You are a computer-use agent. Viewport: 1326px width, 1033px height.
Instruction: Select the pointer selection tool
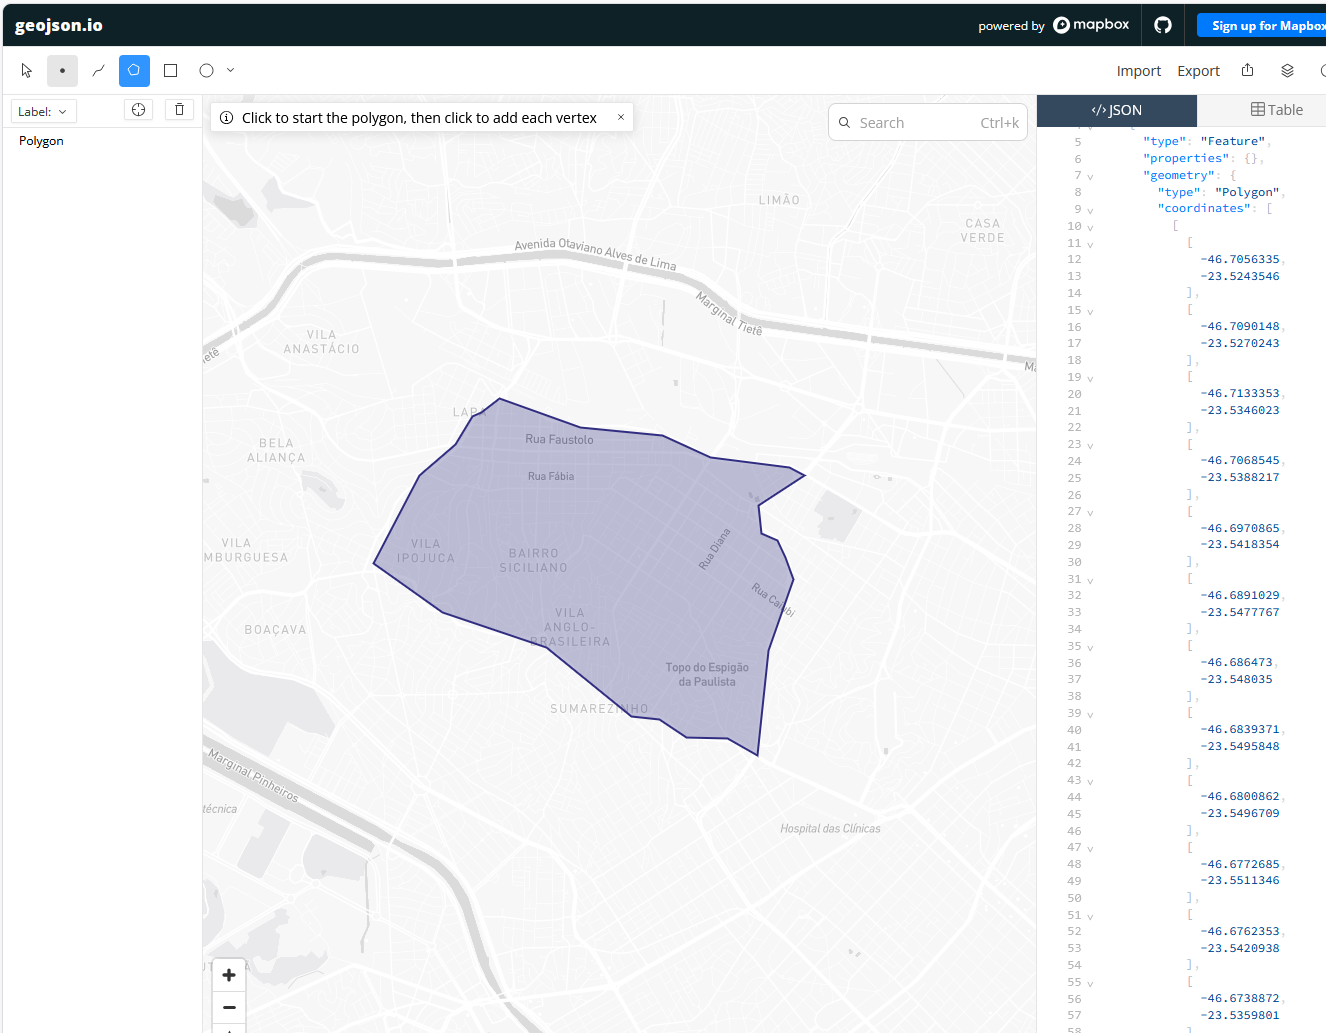27,71
